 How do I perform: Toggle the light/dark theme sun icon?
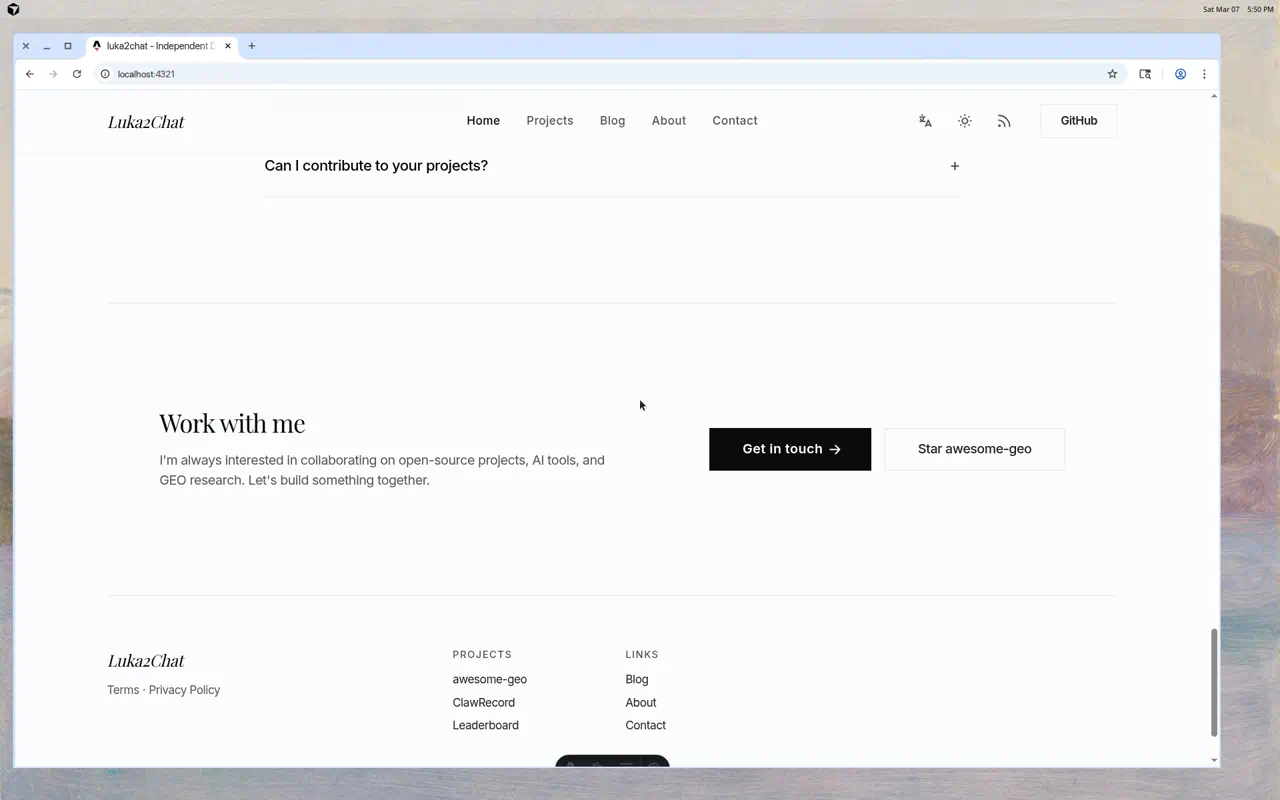pyautogui.click(x=964, y=121)
